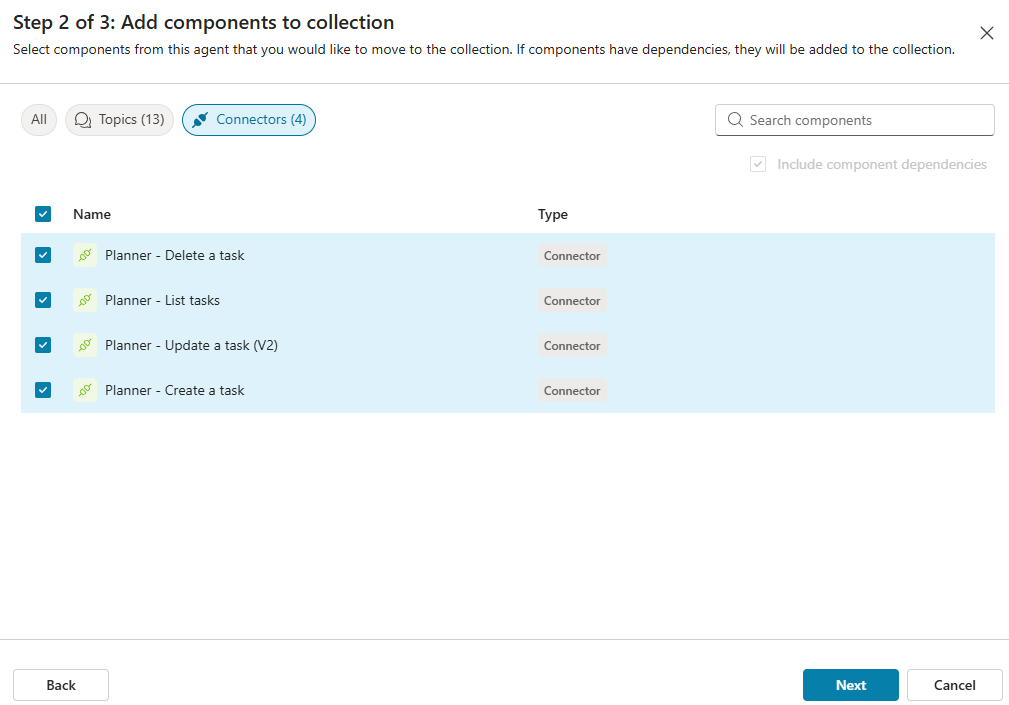Go Back to the previous step
This screenshot has width=1009, height=705.
pyautogui.click(x=61, y=685)
